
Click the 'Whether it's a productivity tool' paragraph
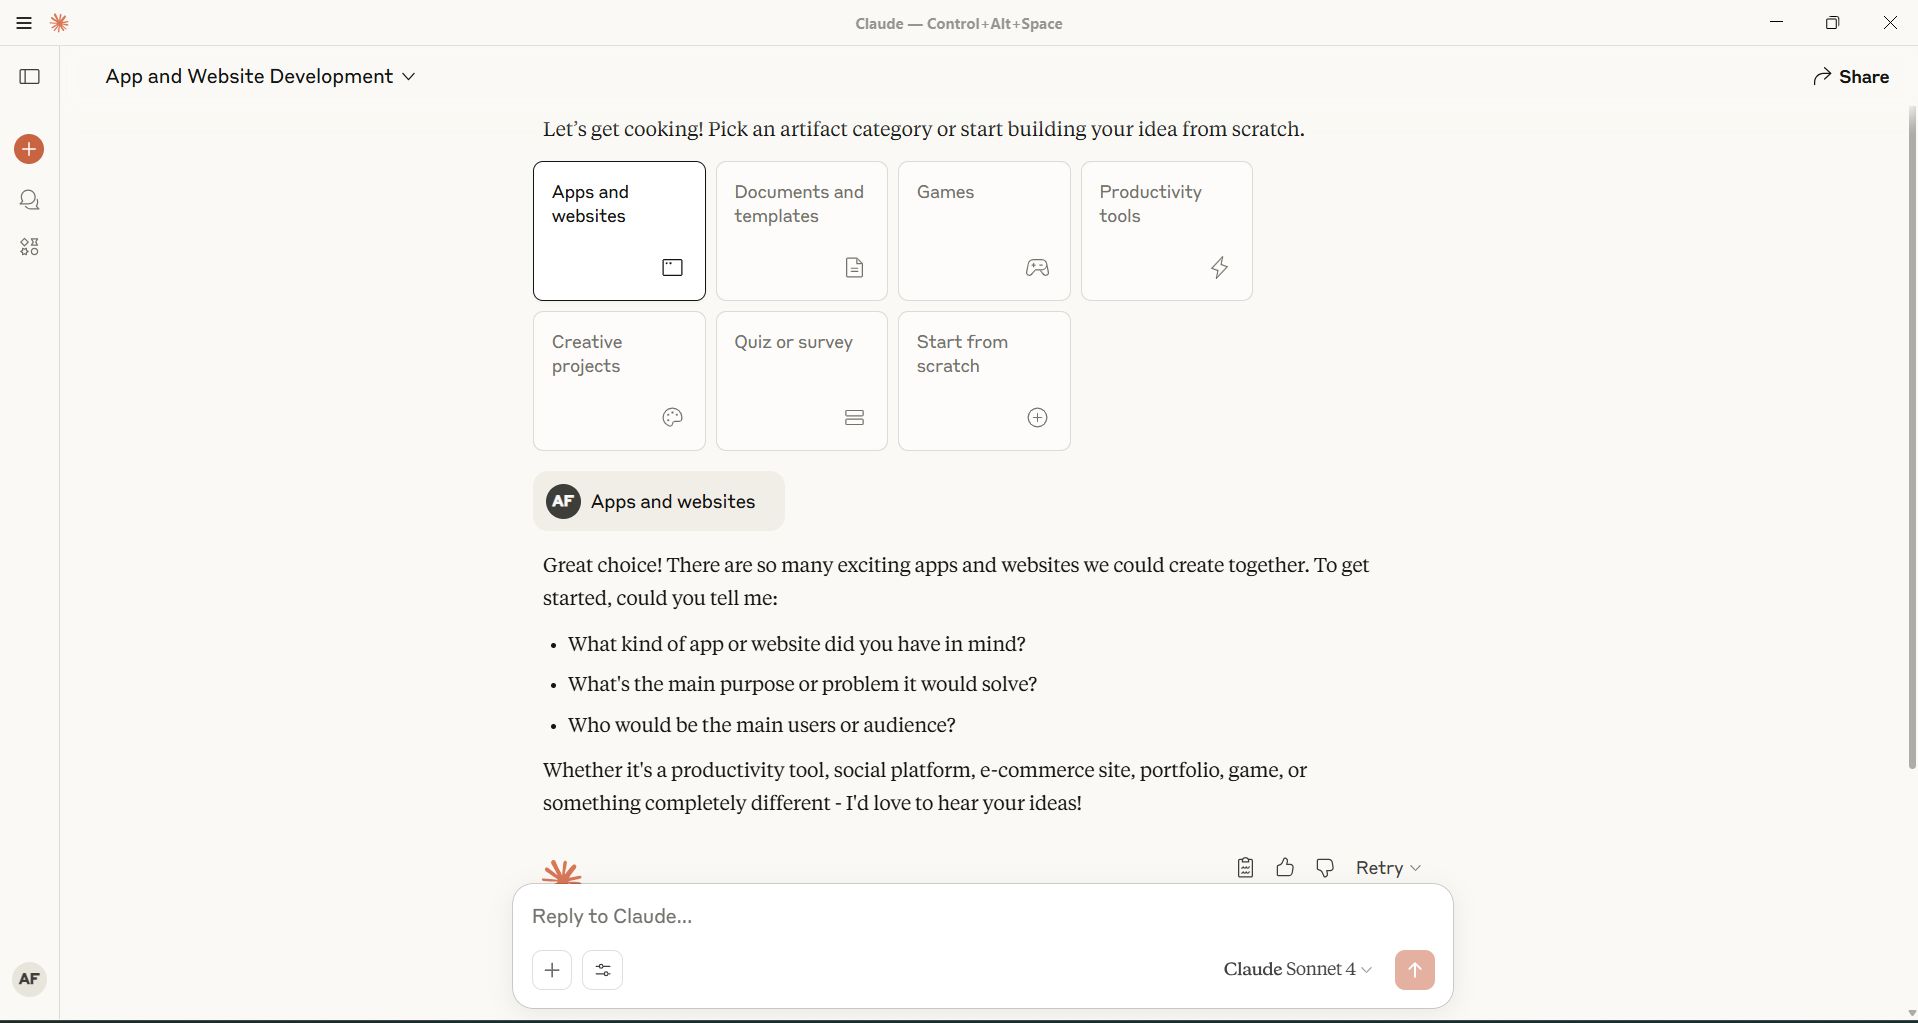(x=925, y=786)
